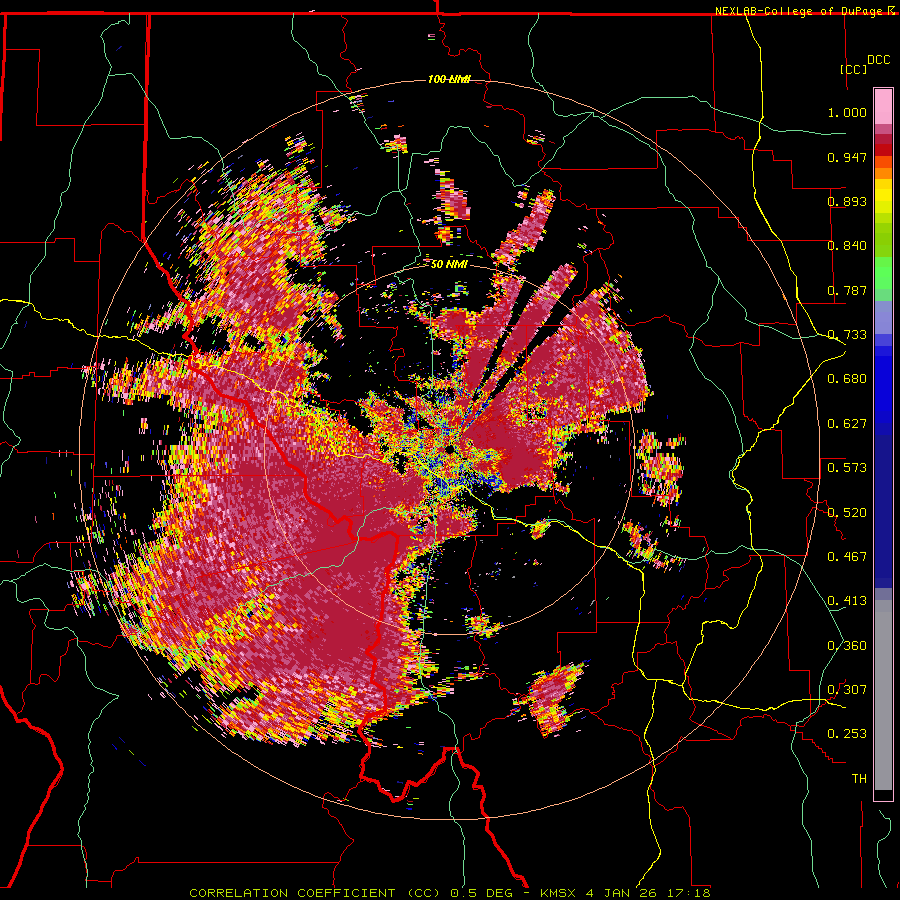
Task: Select the 0.680 value on color scale
Action: coord(847,379)
